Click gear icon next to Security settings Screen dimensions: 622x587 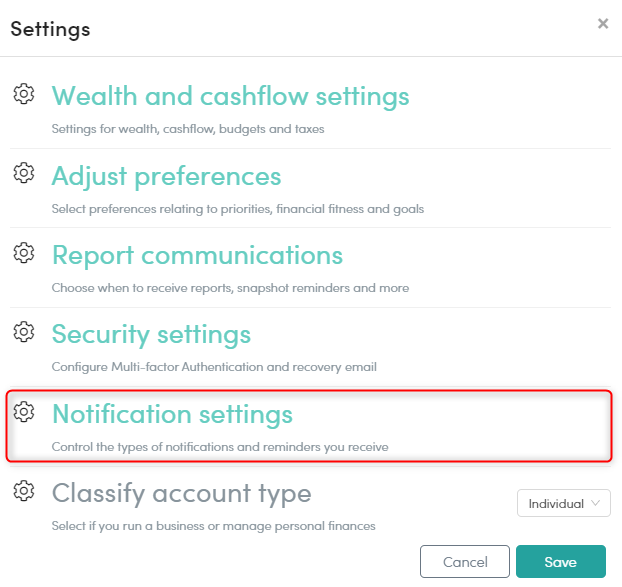coord(23,331)
